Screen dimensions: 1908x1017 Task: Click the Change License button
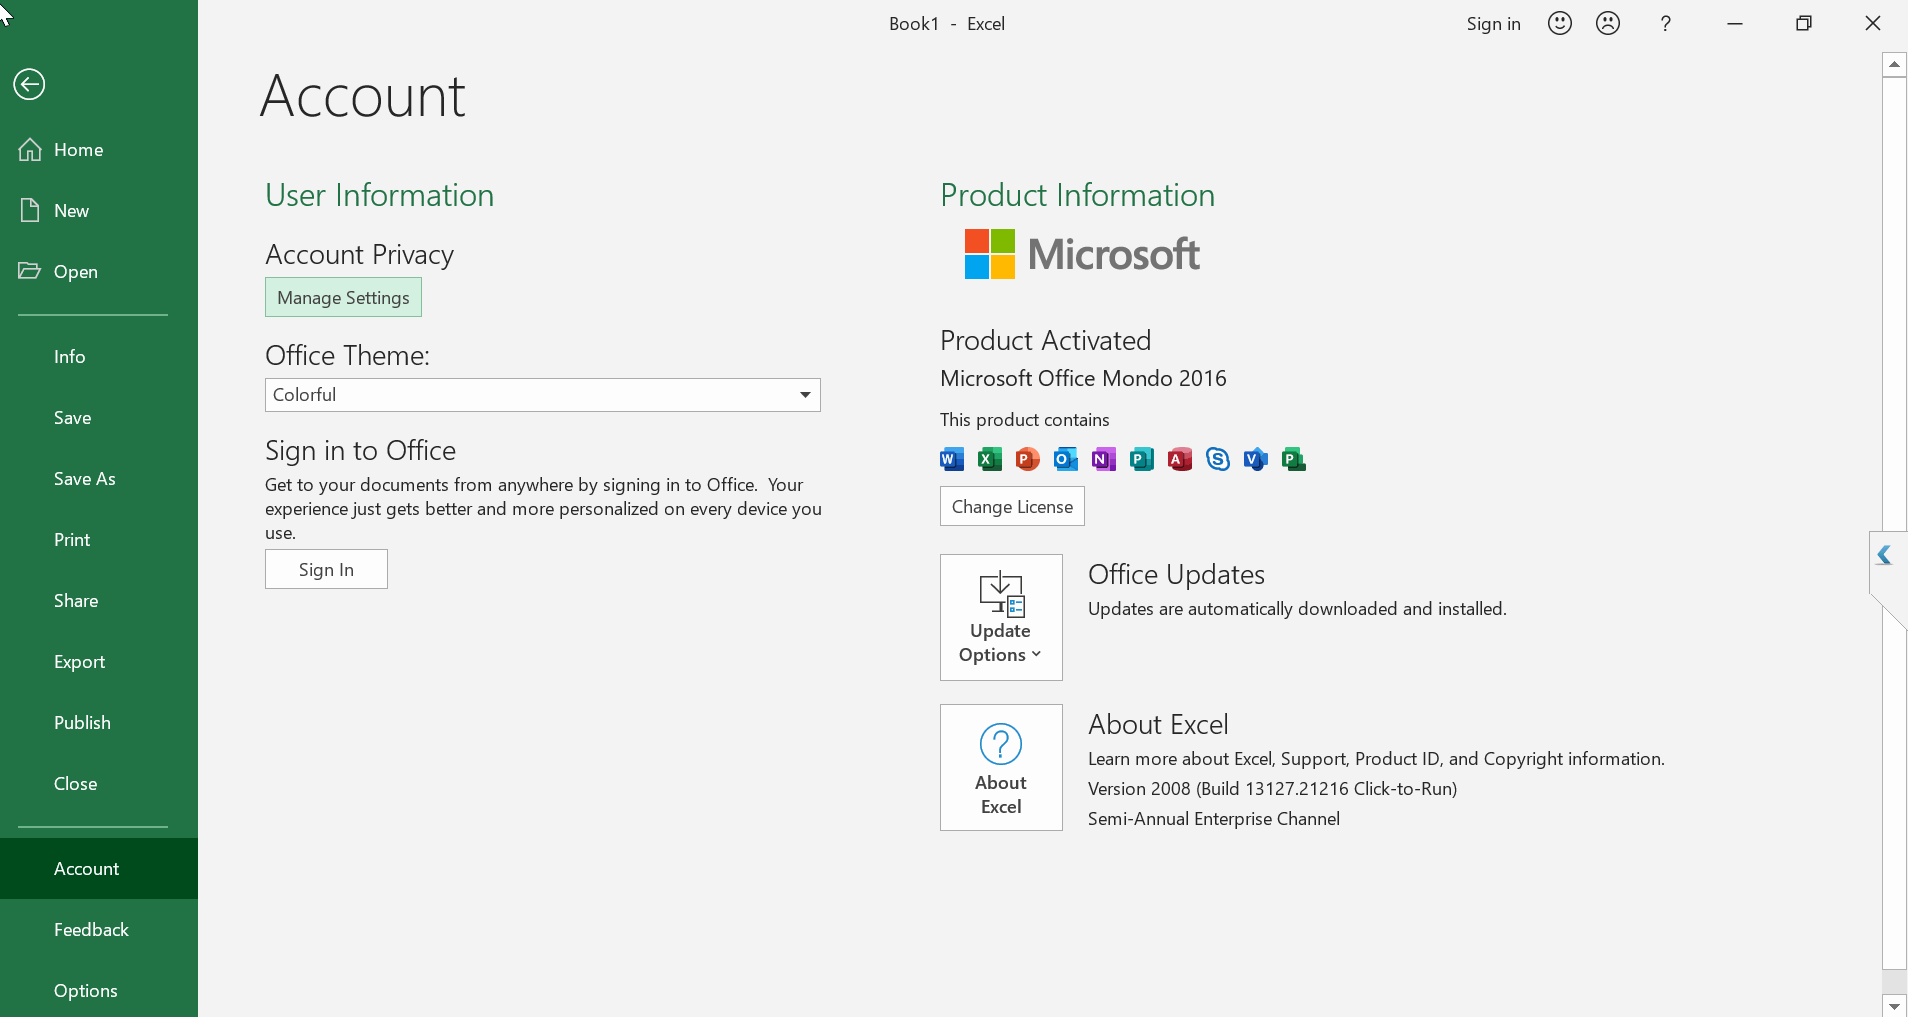[x=1012, y=506]
